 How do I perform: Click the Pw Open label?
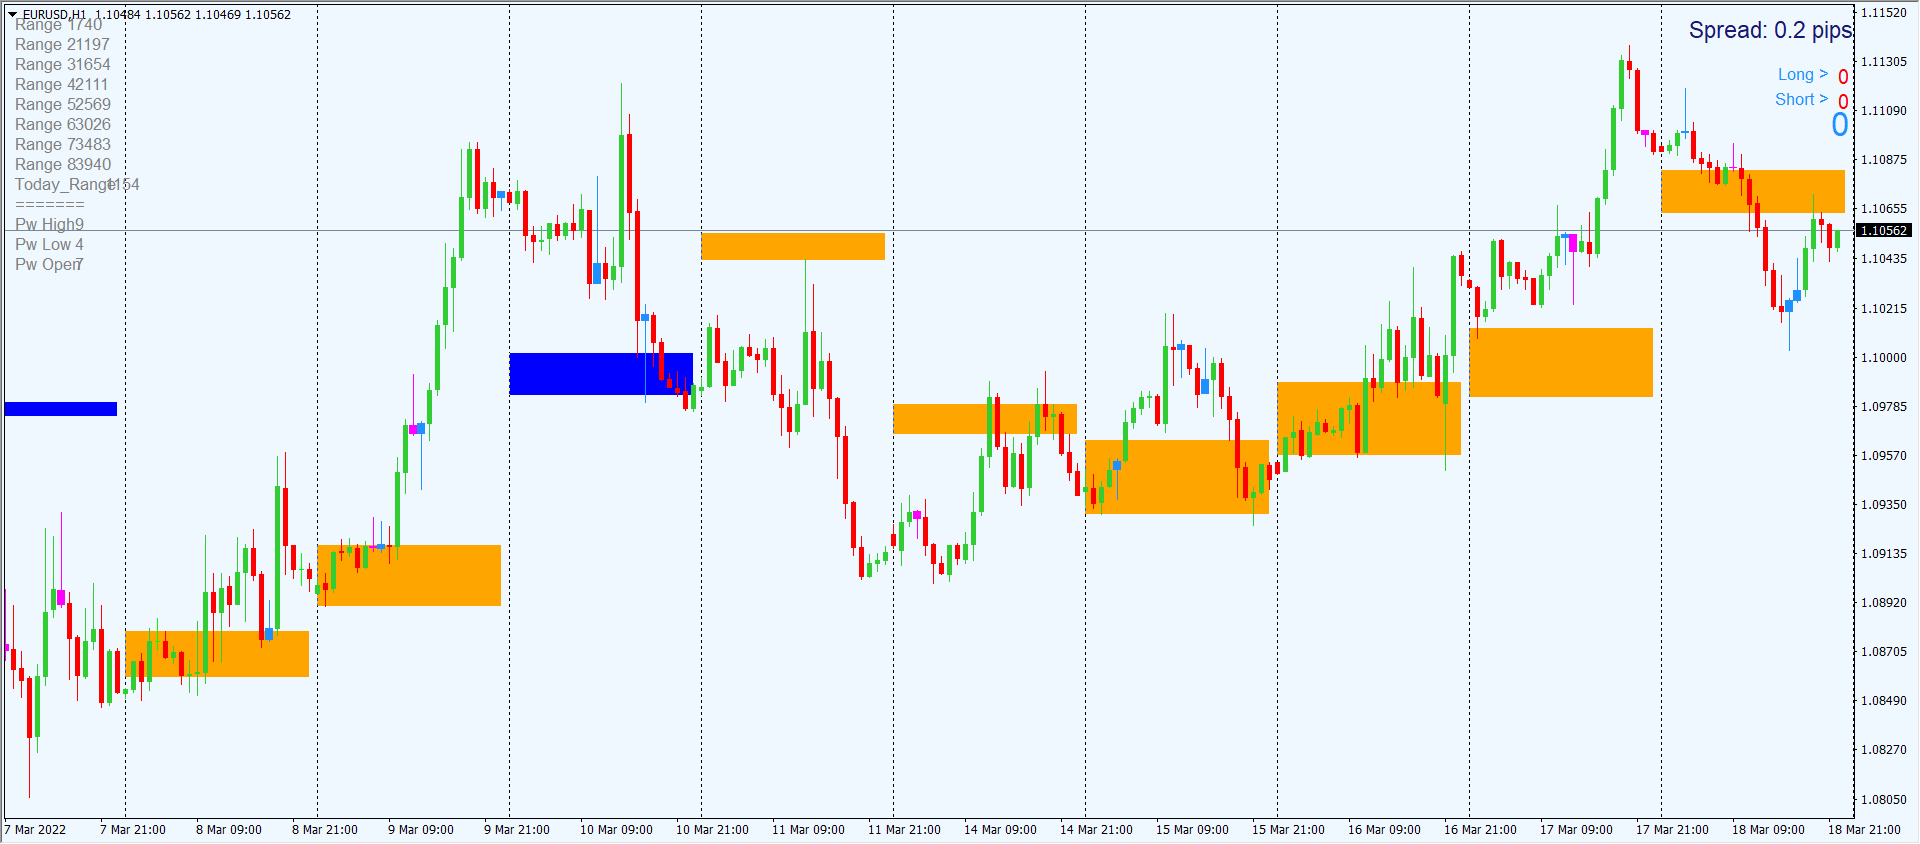coord(48,265)
